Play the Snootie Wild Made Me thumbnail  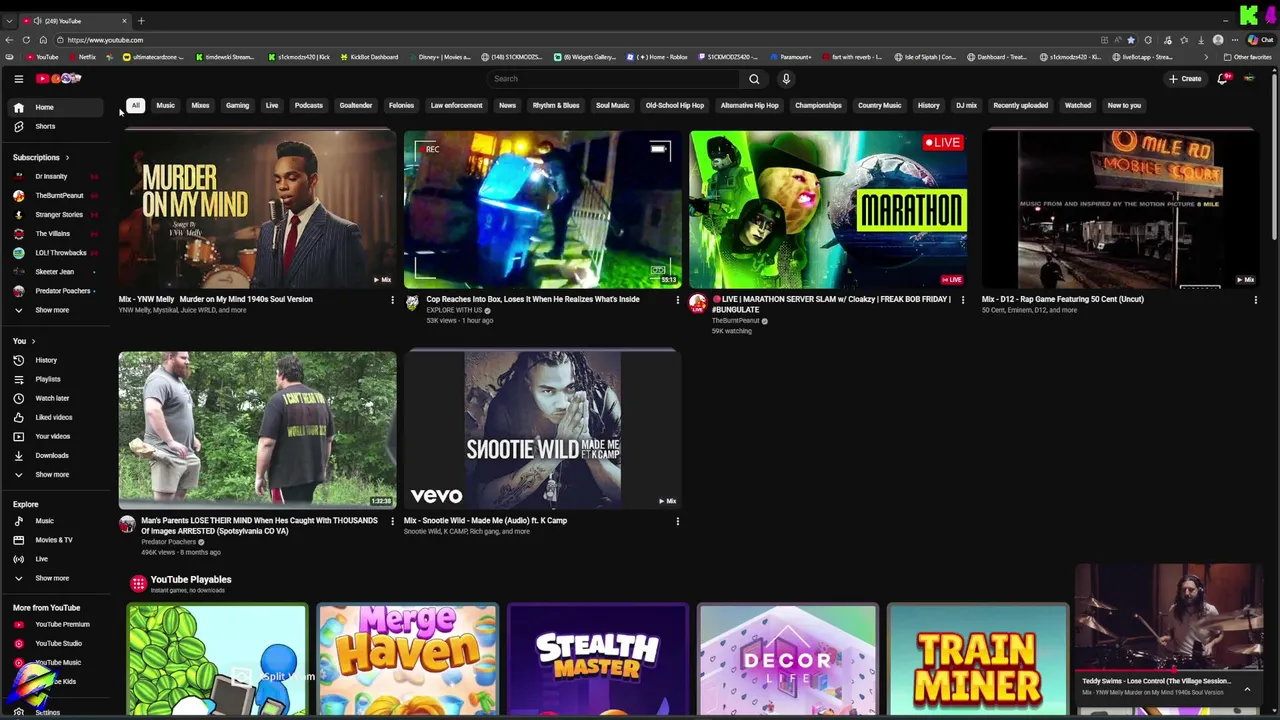pyautogui.click(x=542, y=430)
